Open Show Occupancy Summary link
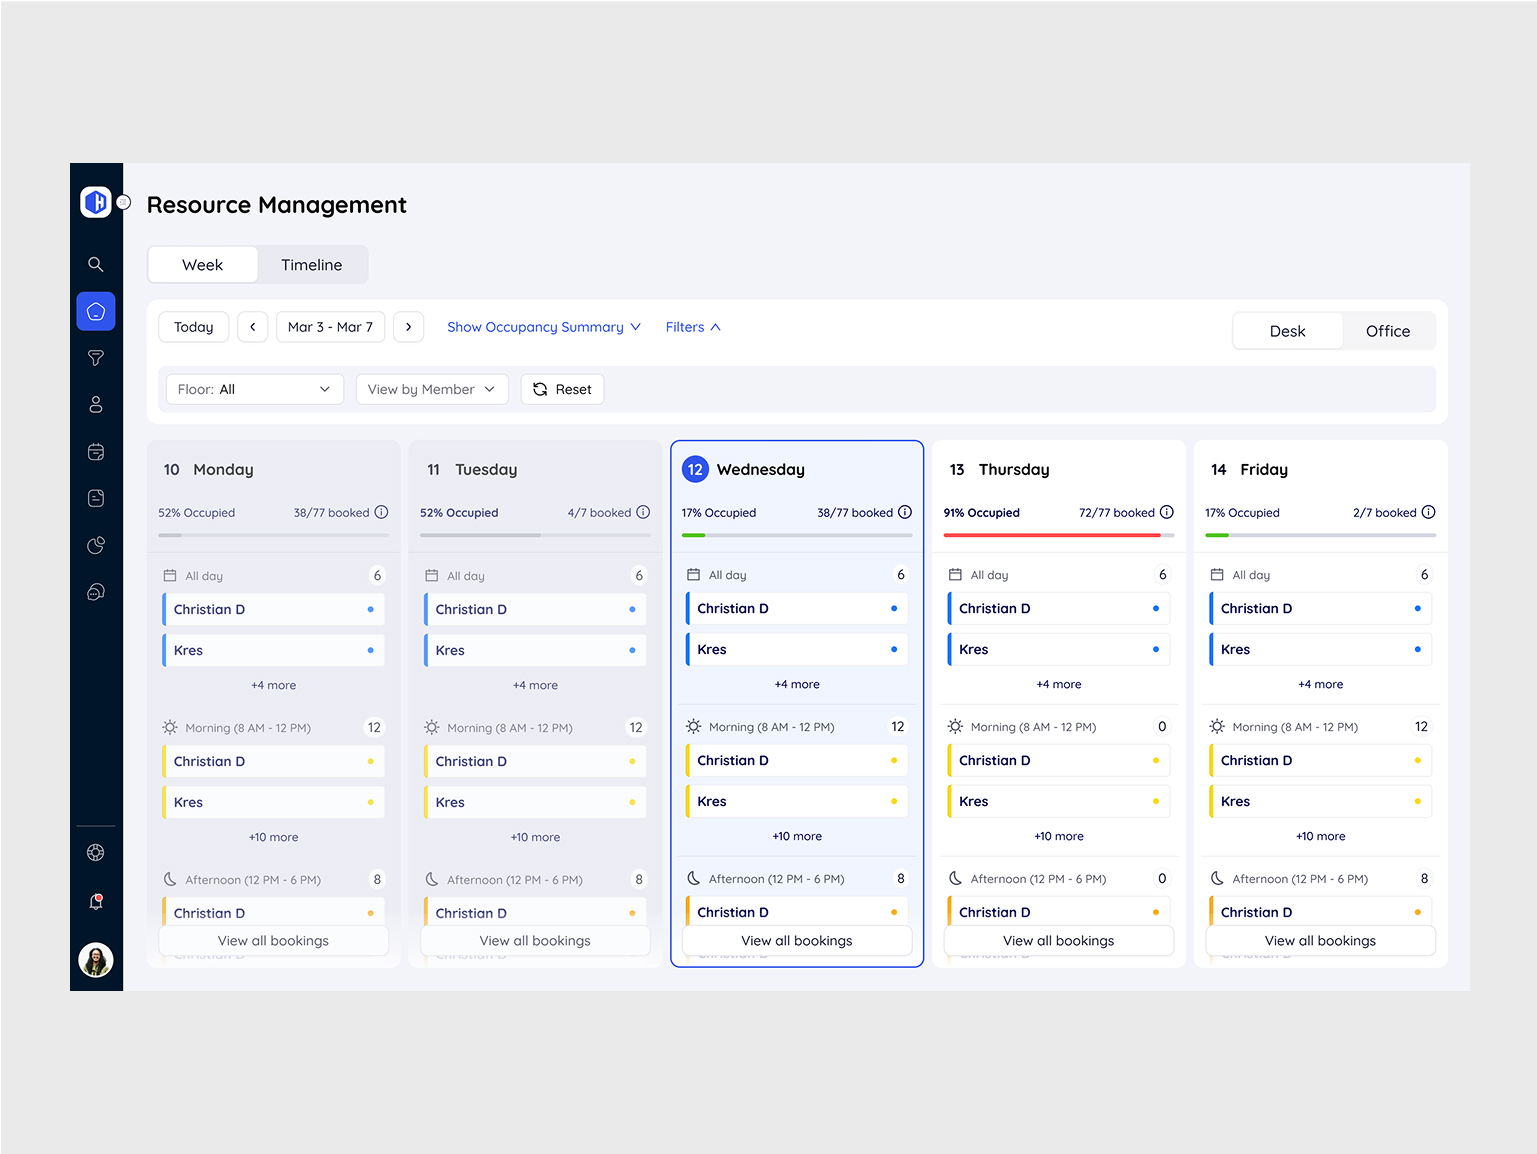This screenshot has width=1537, height=1154. pyautogui.click(x=543, y=327)
